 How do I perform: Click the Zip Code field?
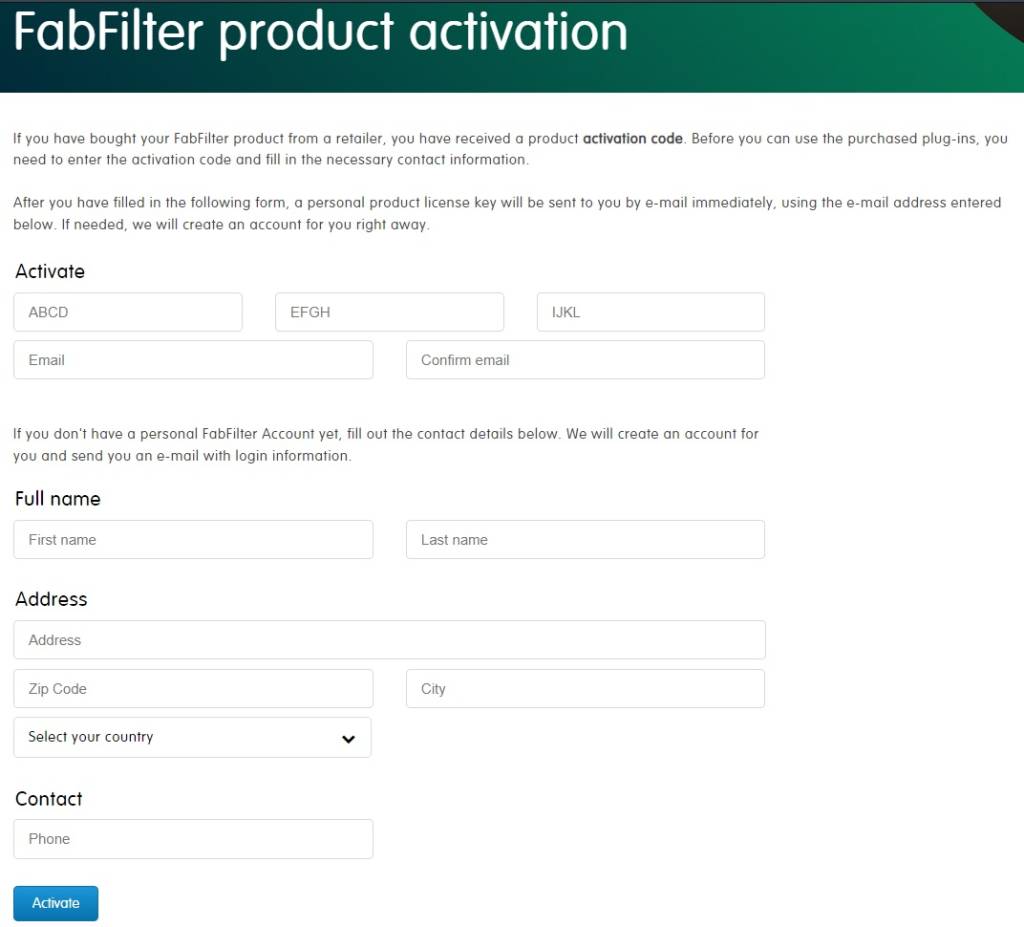193,688
